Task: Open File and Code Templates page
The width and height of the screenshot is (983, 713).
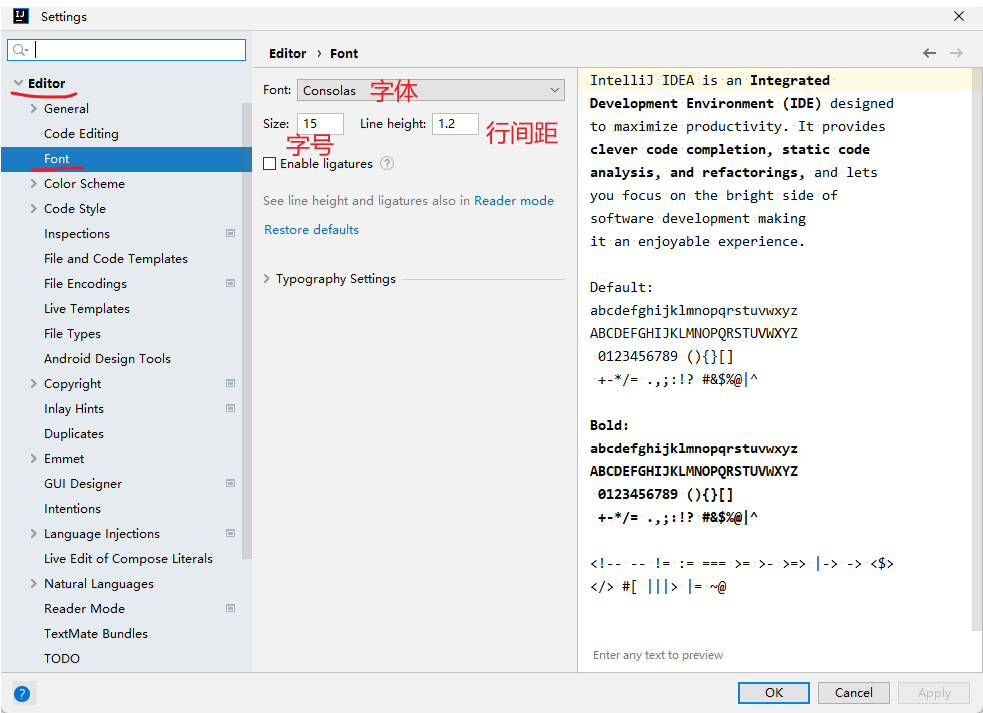Action: [x=116, y=258]
